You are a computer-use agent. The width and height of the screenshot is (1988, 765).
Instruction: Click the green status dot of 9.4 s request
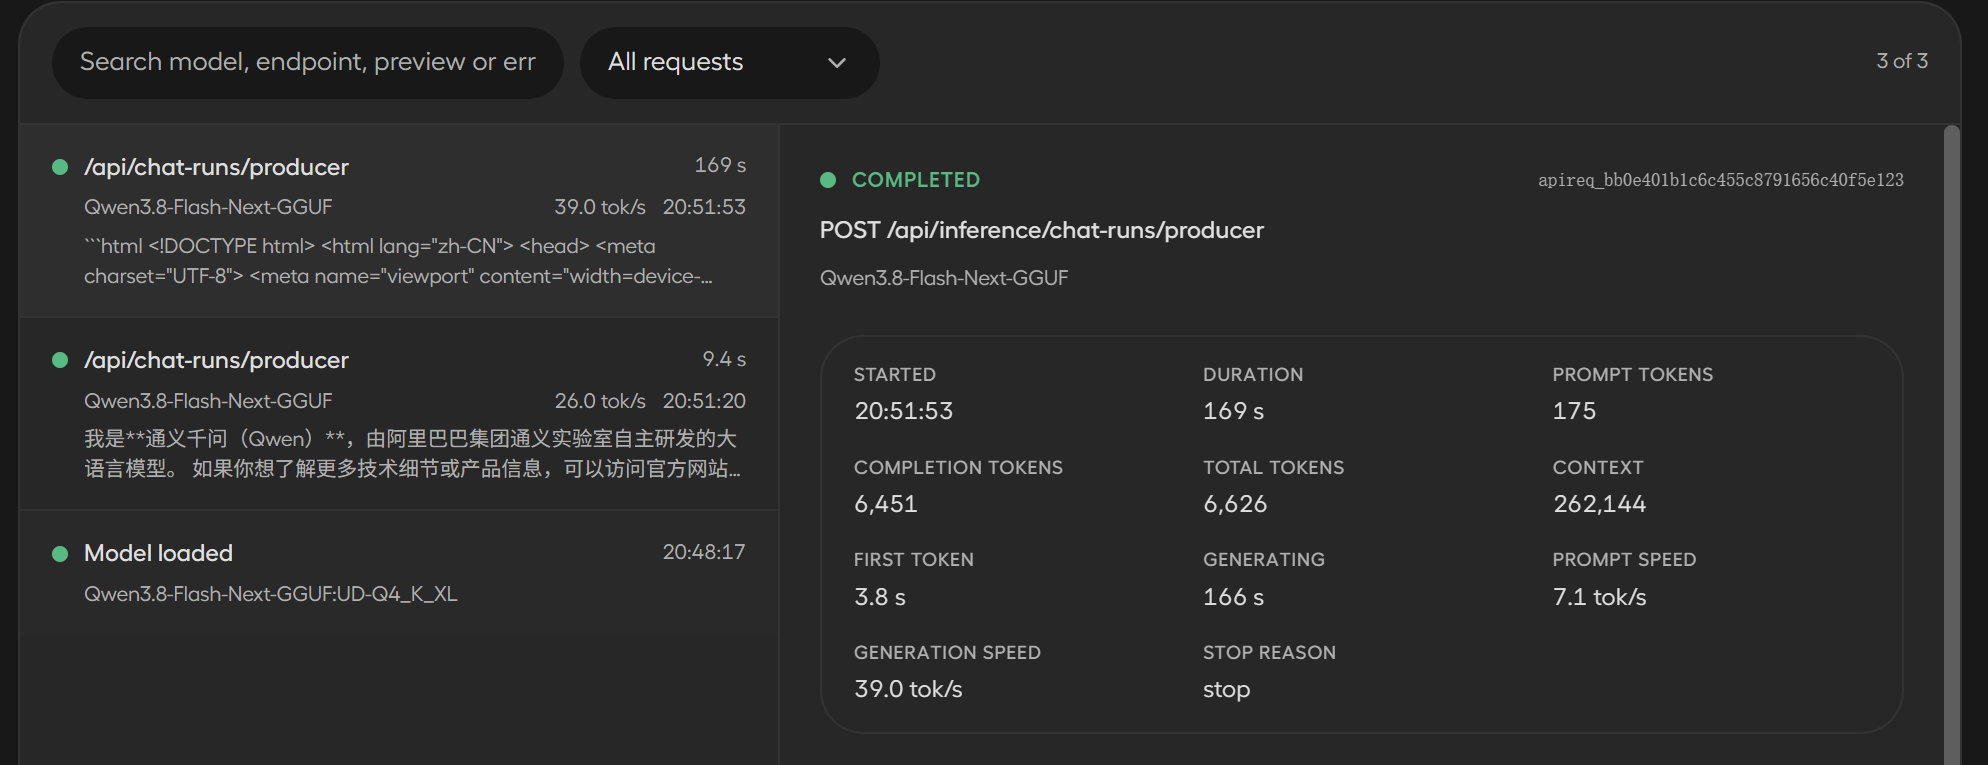60,360
